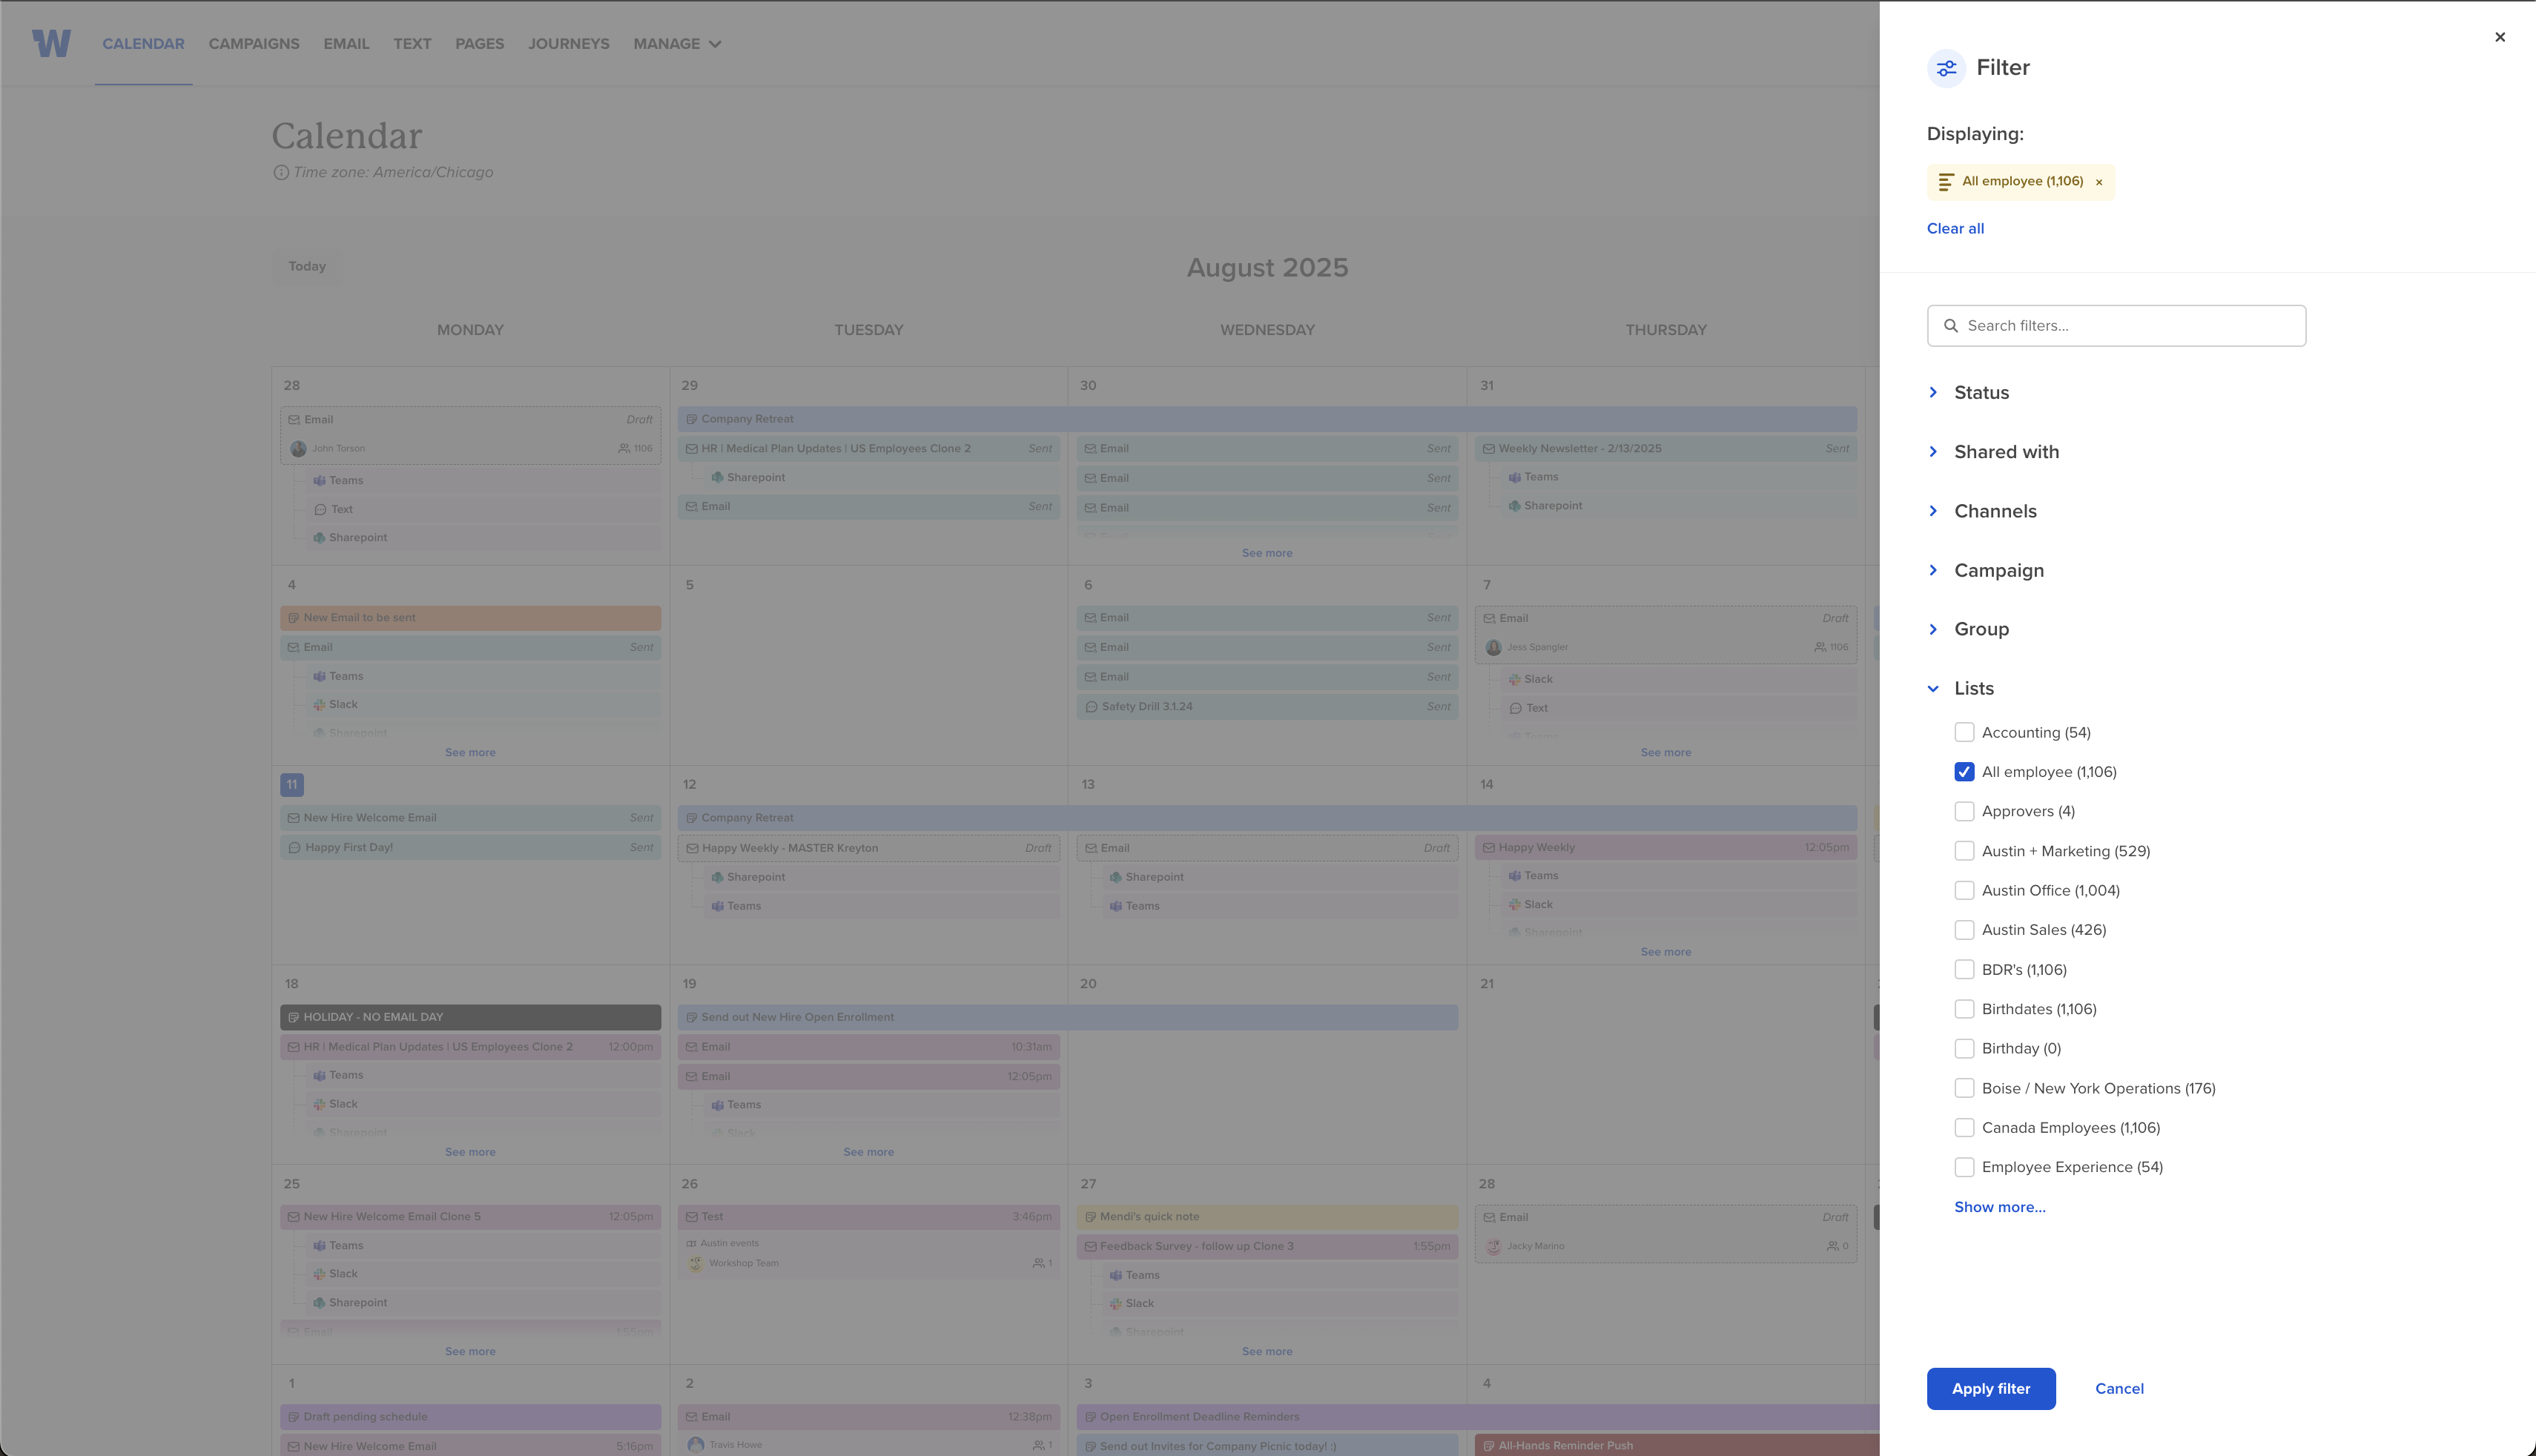Viewport: 2536px width, 1456px height.
Task: Cancel the filter changes
Action: 2119,1389
